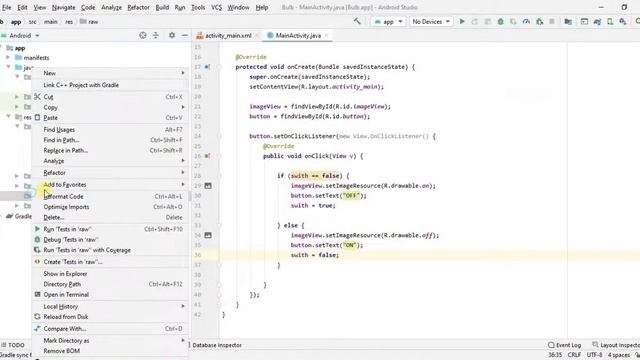Screen dimensions: 640x360
Task: Select Run 'Tests in raw' with Coverage
Action: [x=110, y=250]
